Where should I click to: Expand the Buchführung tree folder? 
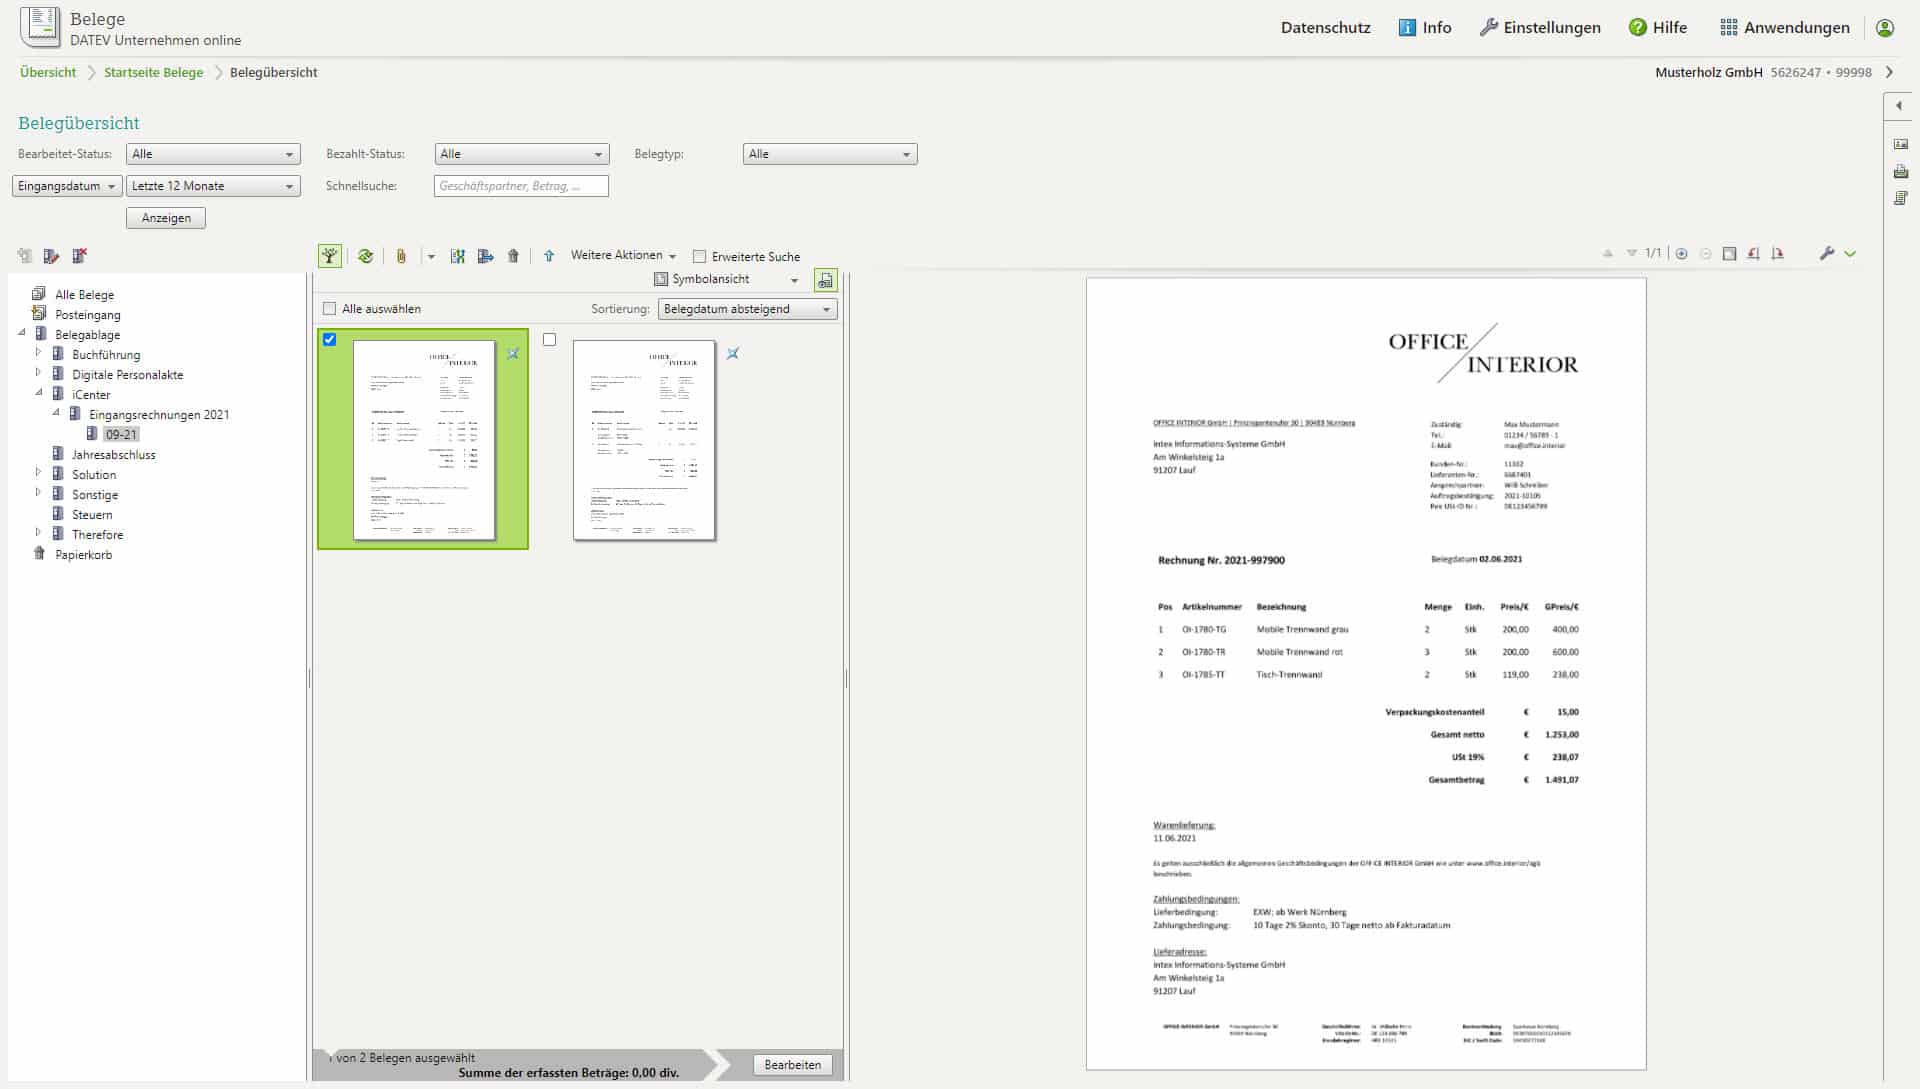[x=39, y=353]
